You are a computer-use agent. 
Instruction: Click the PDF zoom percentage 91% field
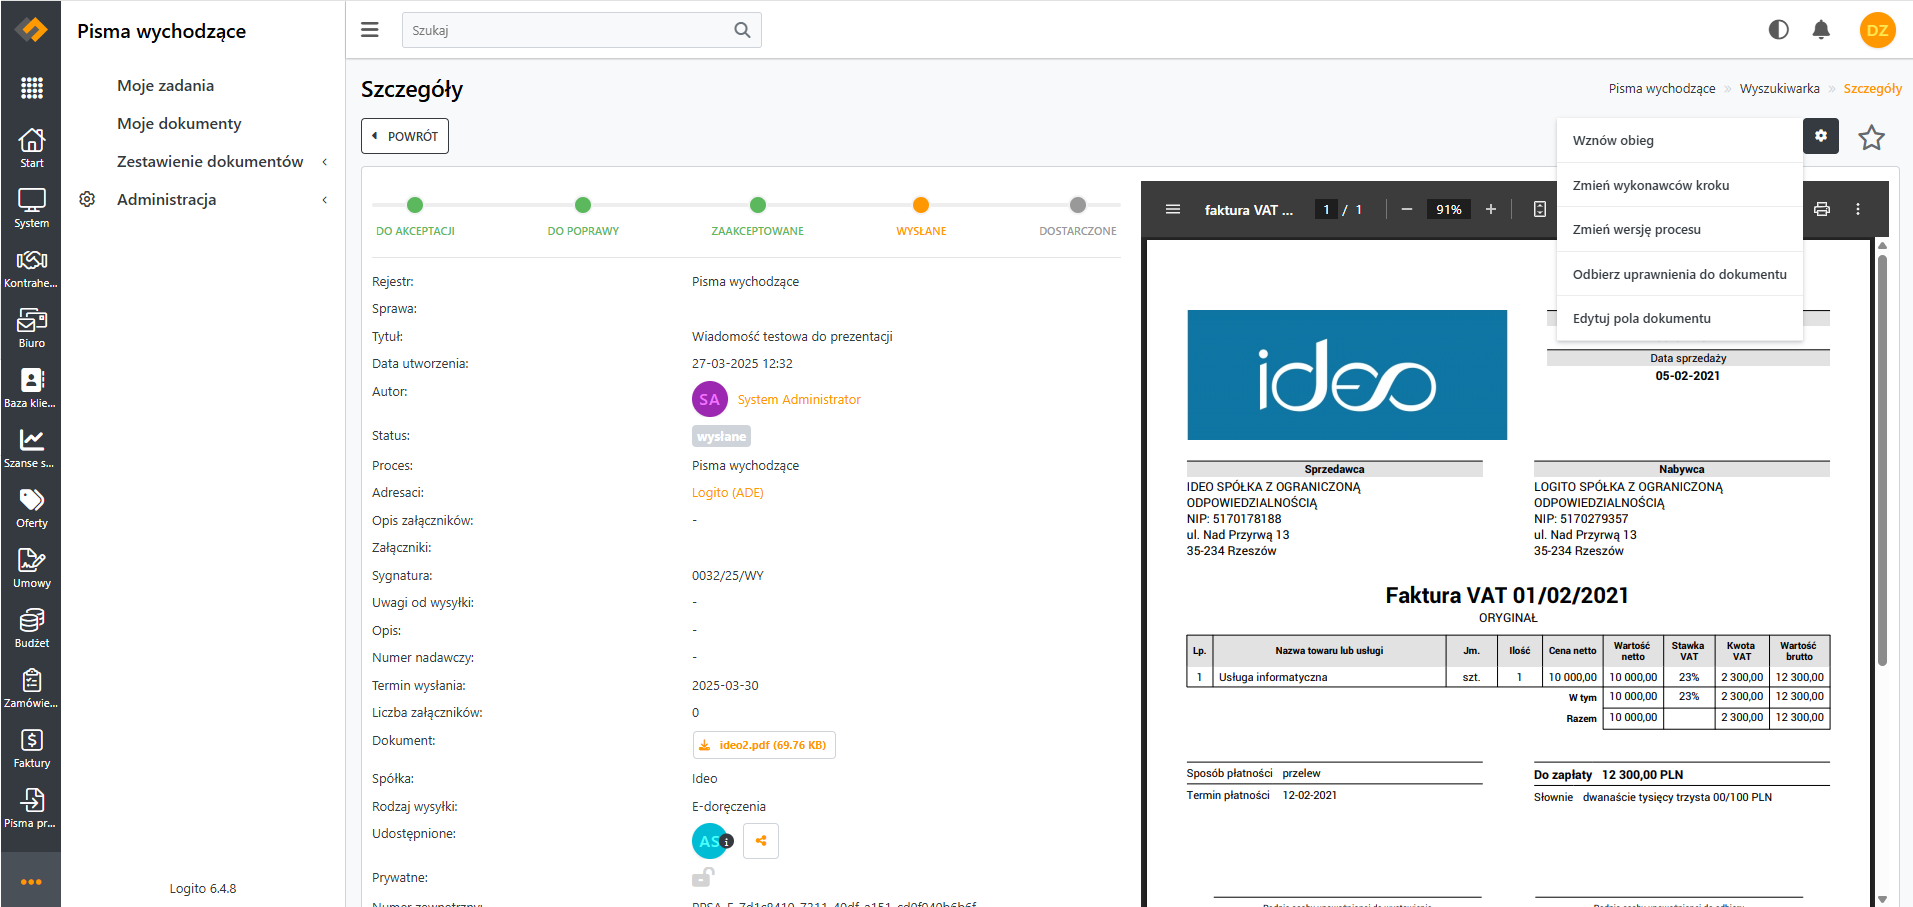coord(1448,209)
